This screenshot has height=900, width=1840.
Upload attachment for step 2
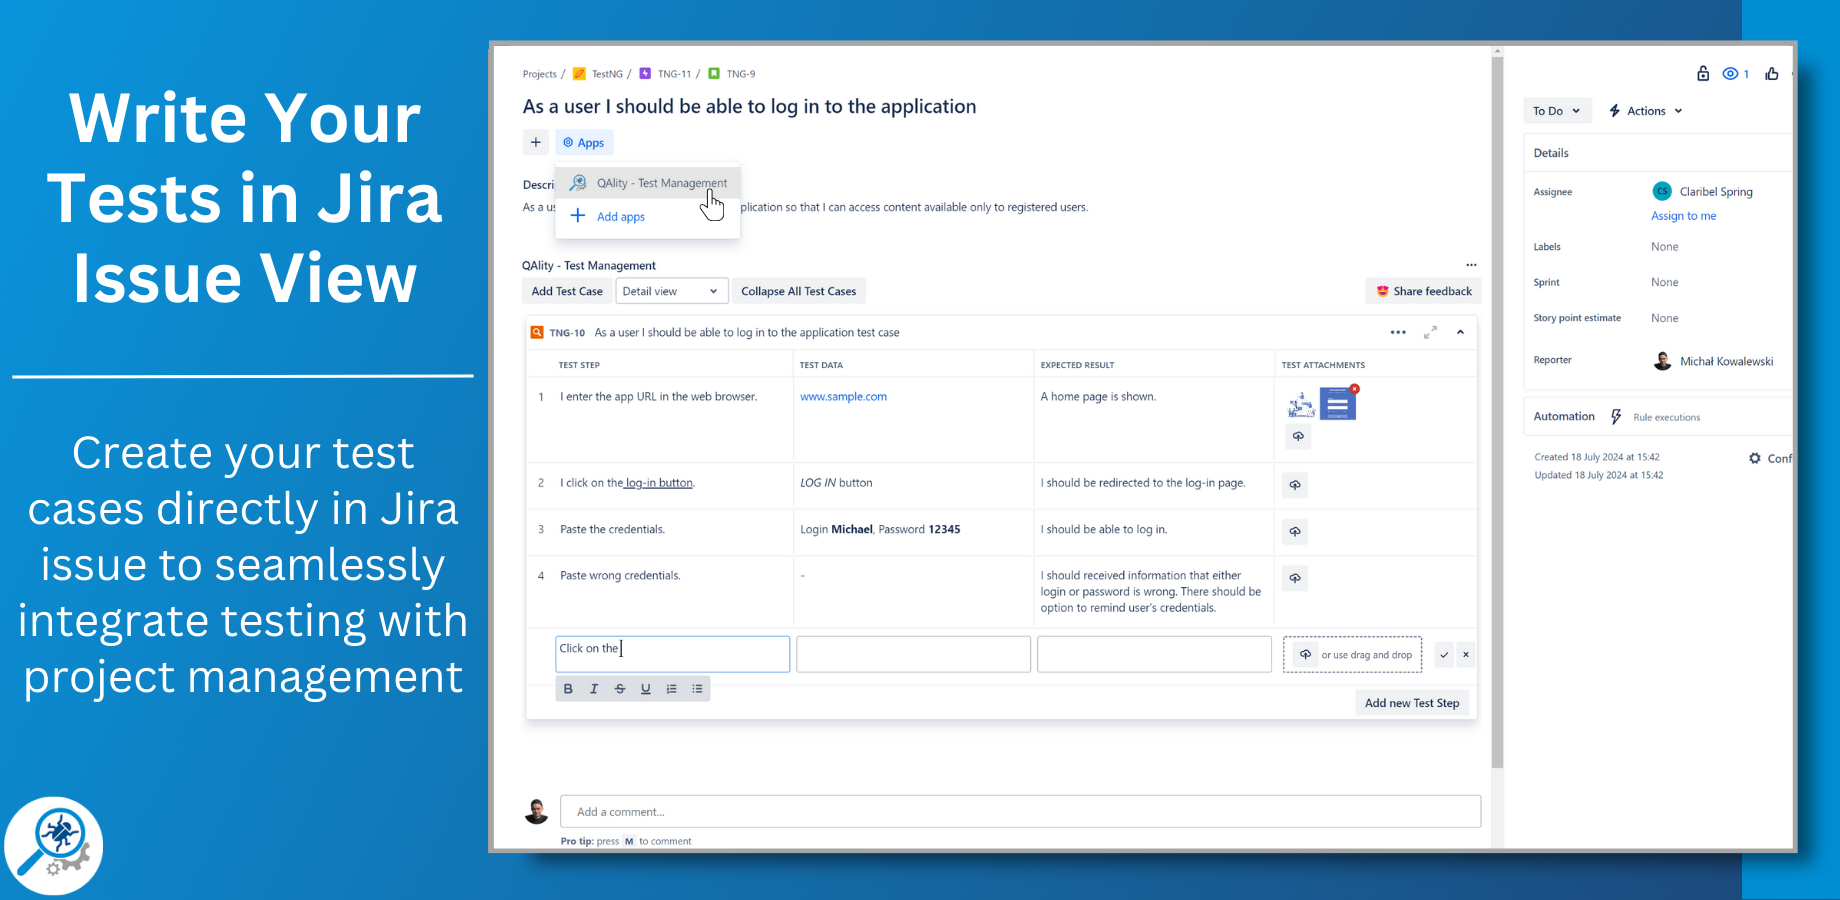pyautogui.click(x=1295, y=485)
